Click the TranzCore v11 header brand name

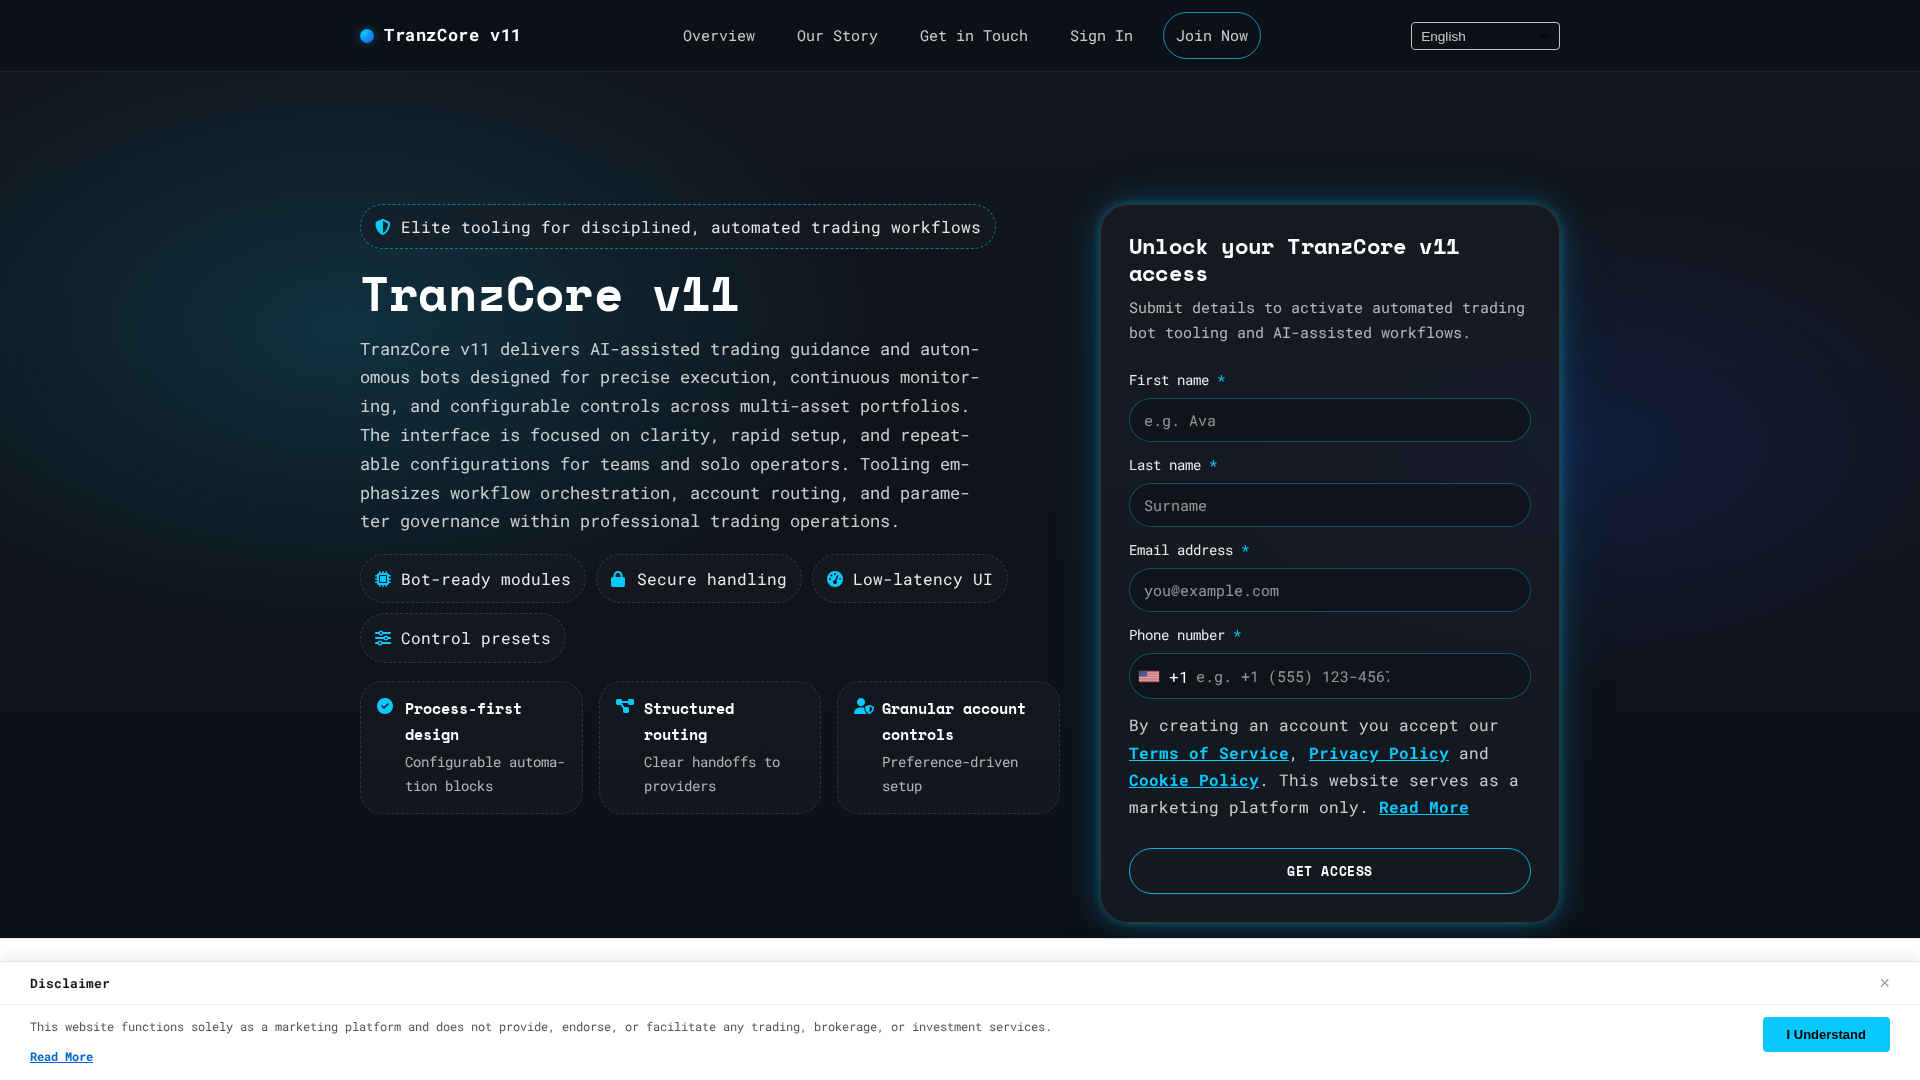tap(452, 36)
